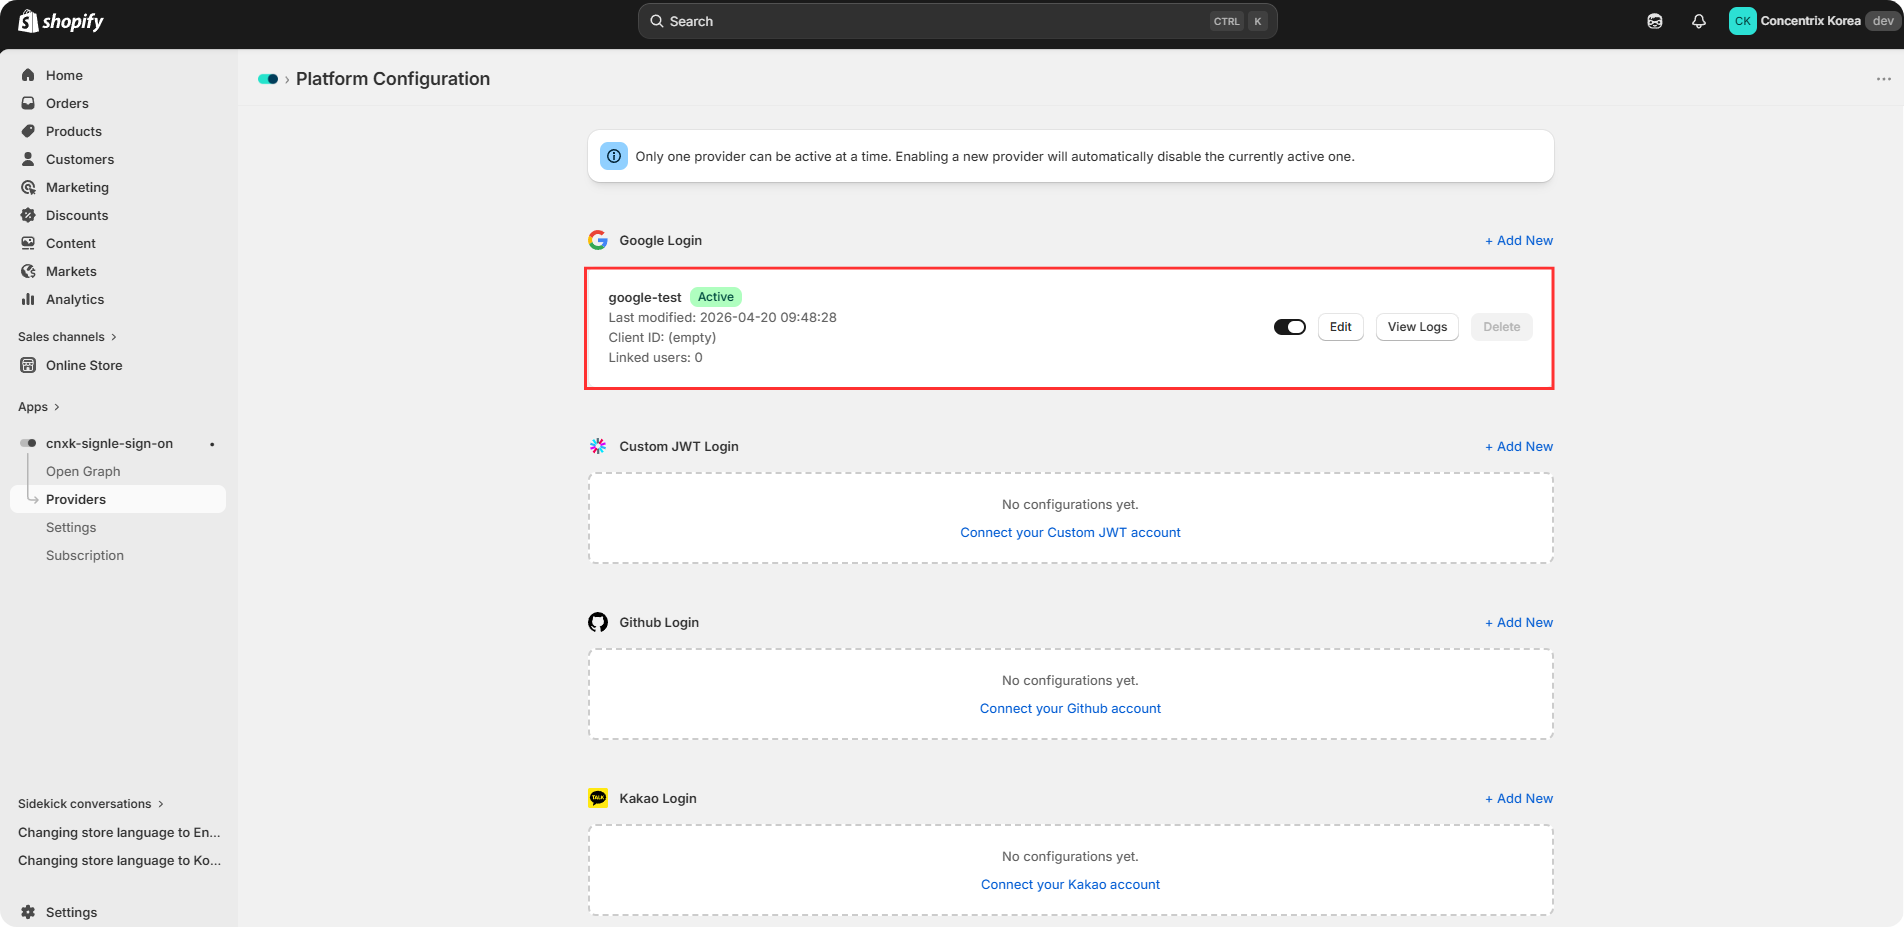Open the app's Settings subpage
Screen dimensions: 1904x927
point(71,527)
